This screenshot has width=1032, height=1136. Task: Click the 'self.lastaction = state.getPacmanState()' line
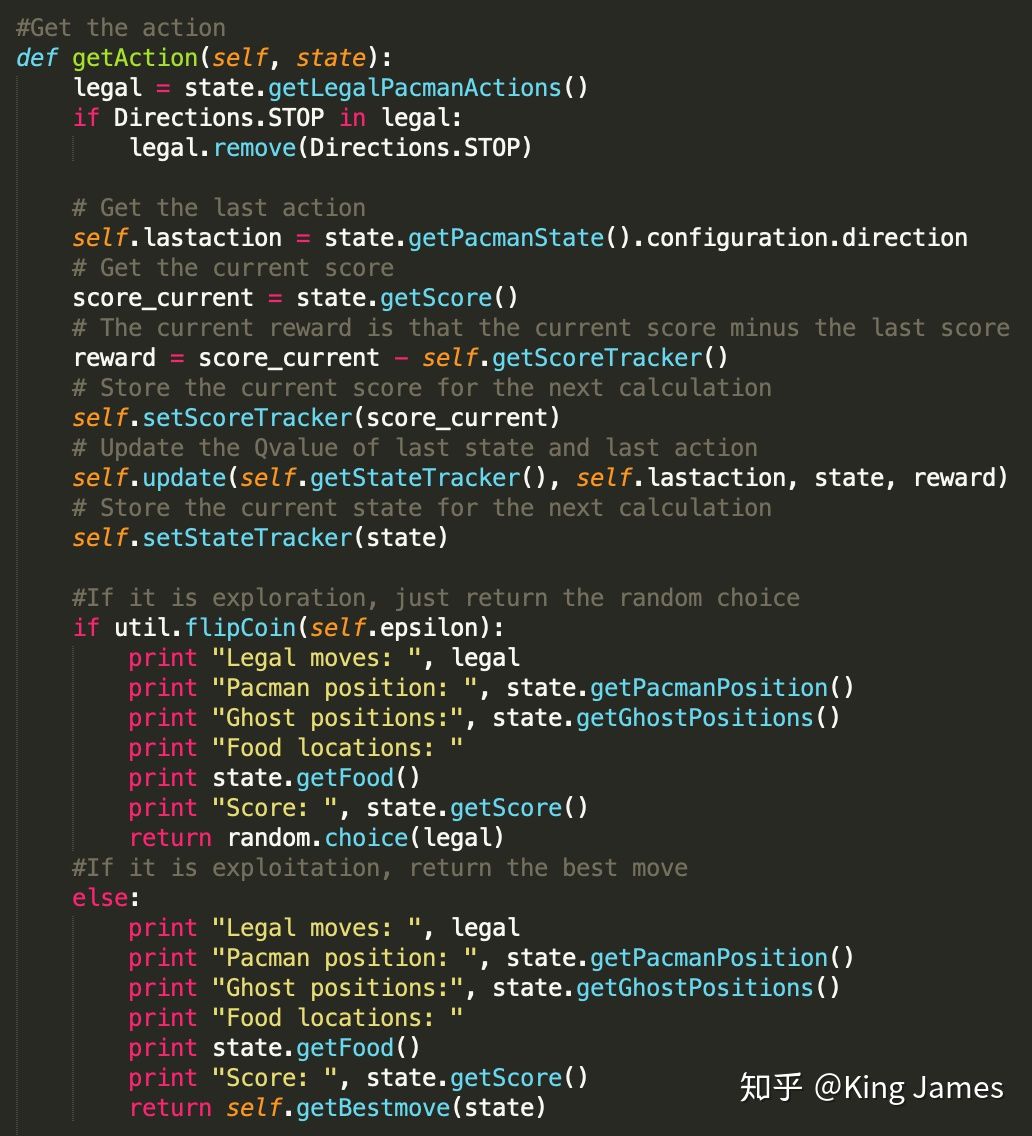point(520,238)
